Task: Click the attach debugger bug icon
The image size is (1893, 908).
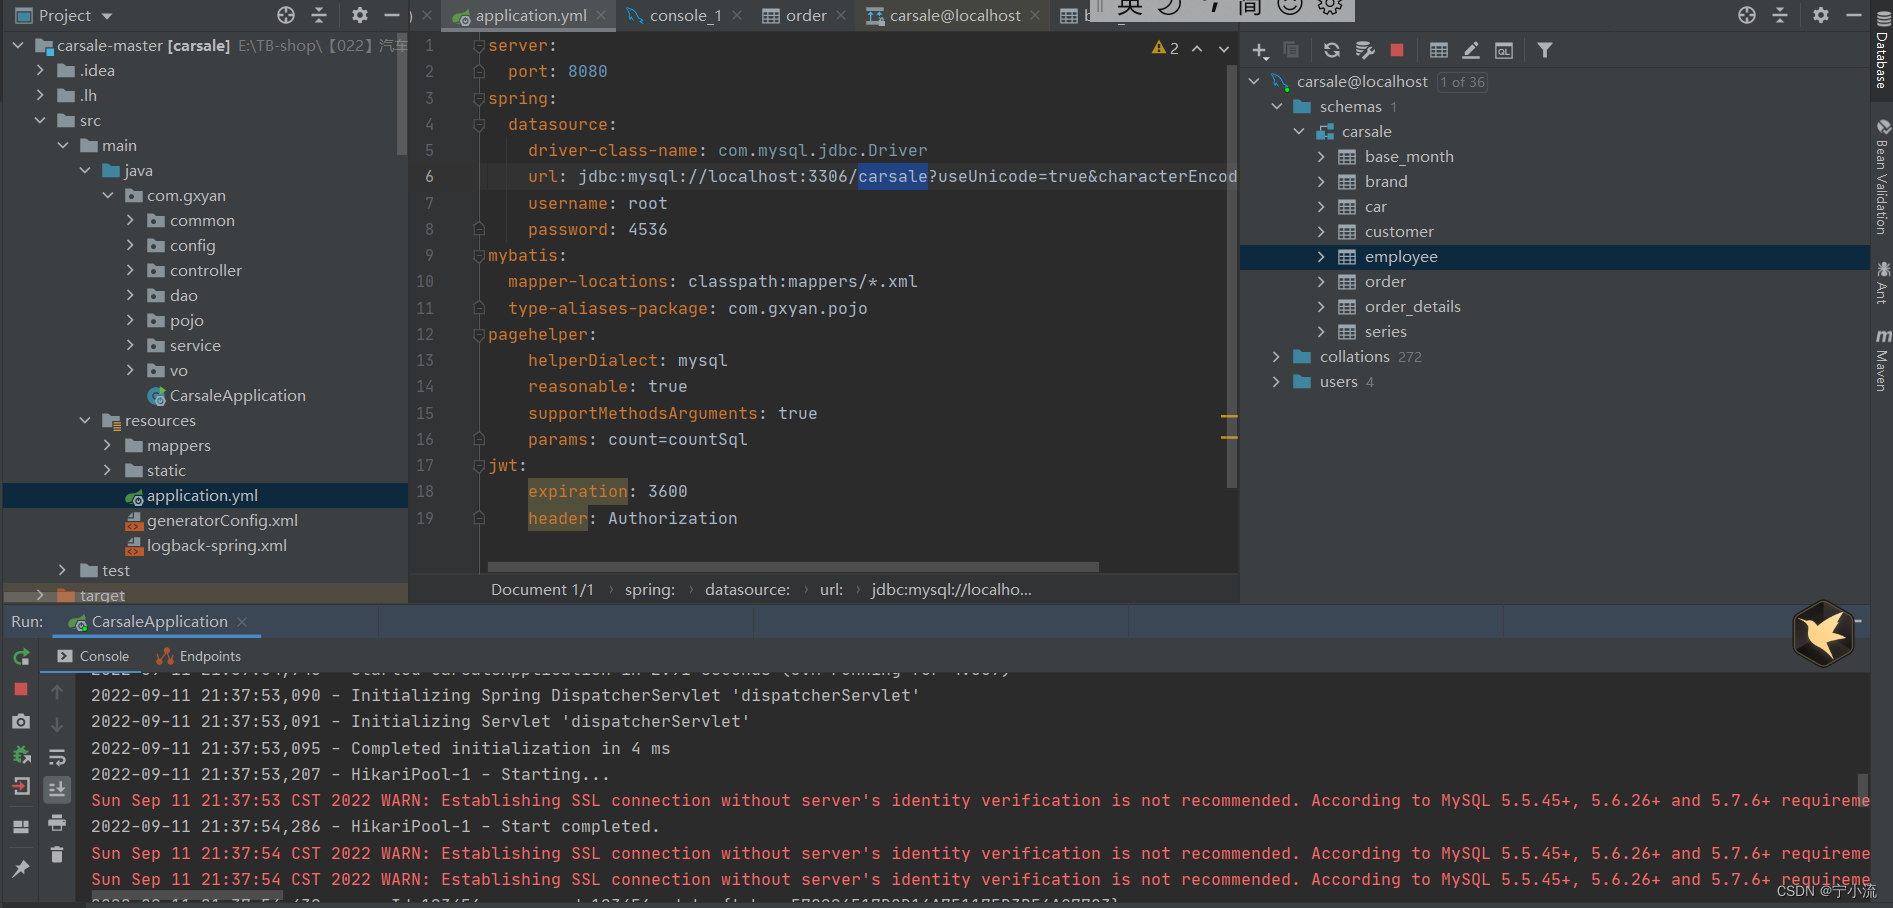Action: [21, 754]
